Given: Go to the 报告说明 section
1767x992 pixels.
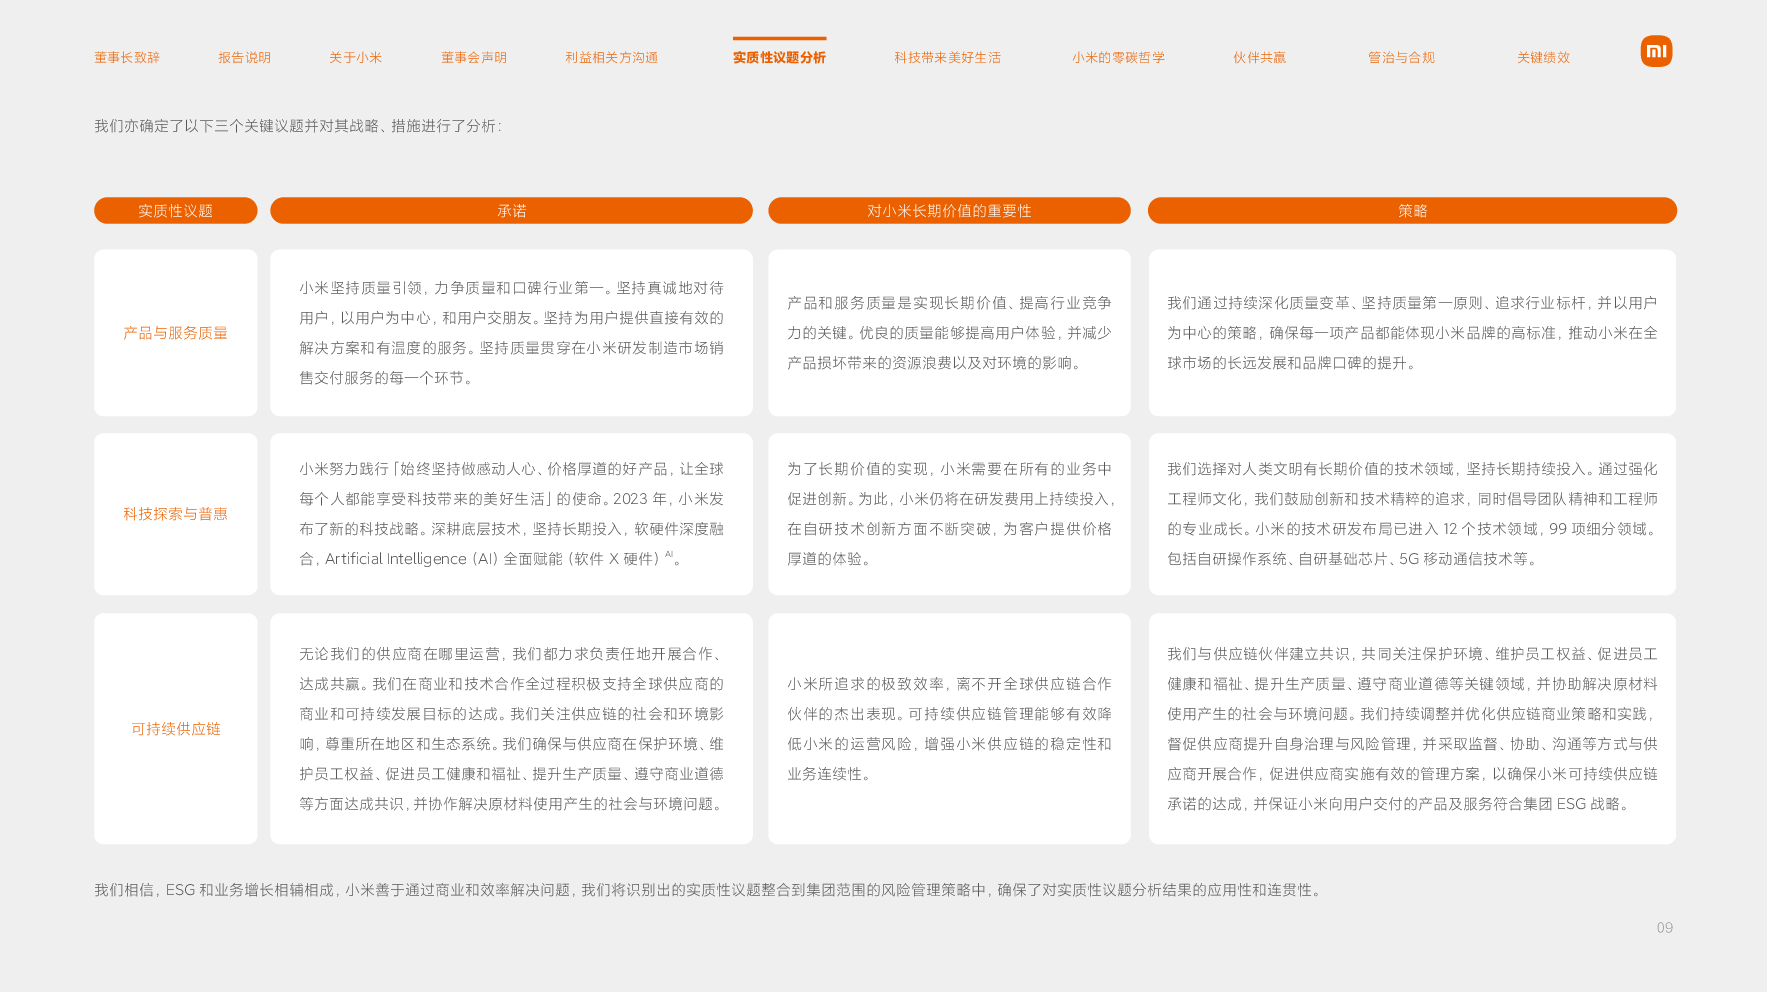Looking at the screenshot, I should click(245, 58).
